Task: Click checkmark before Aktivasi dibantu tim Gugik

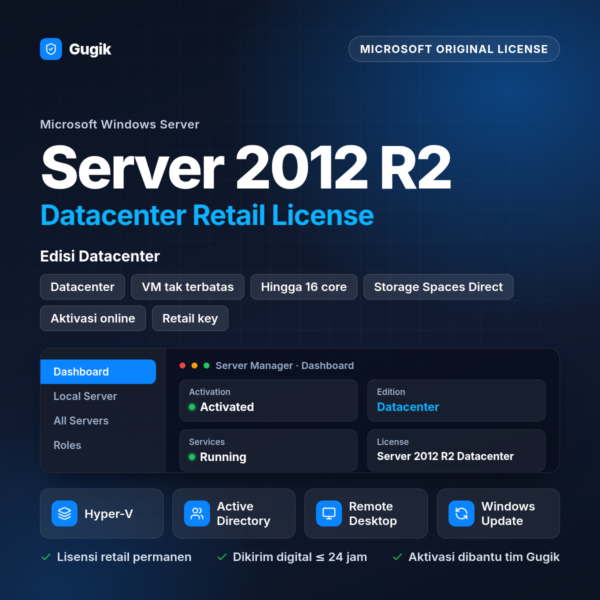Action: (397, 557)
